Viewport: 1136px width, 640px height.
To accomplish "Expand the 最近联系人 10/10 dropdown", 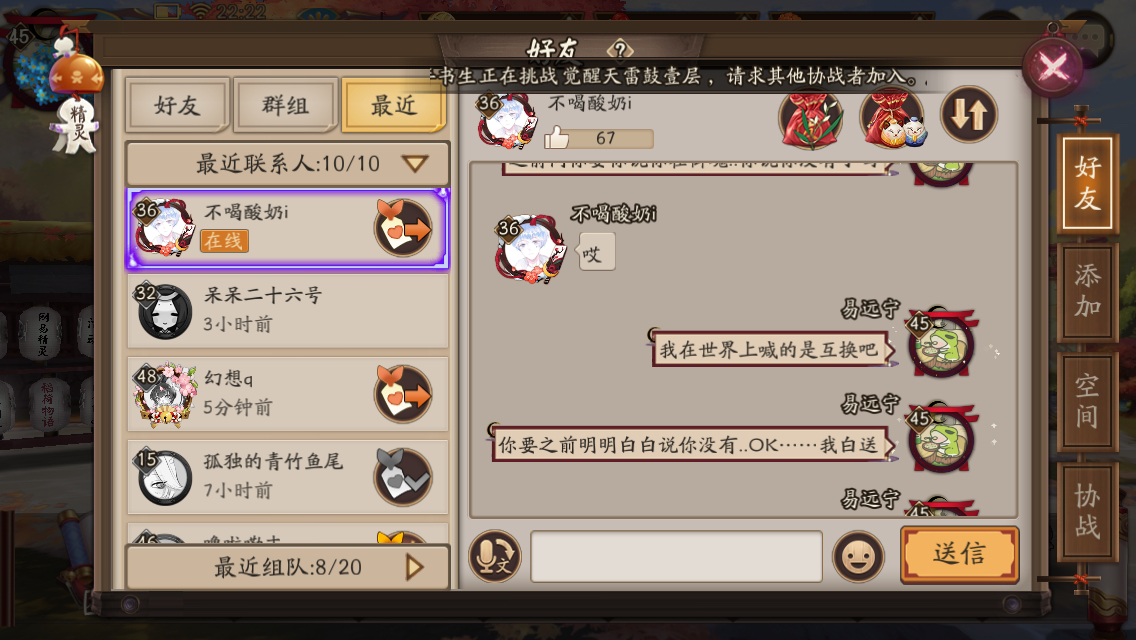I will click(x=288, y=164).
